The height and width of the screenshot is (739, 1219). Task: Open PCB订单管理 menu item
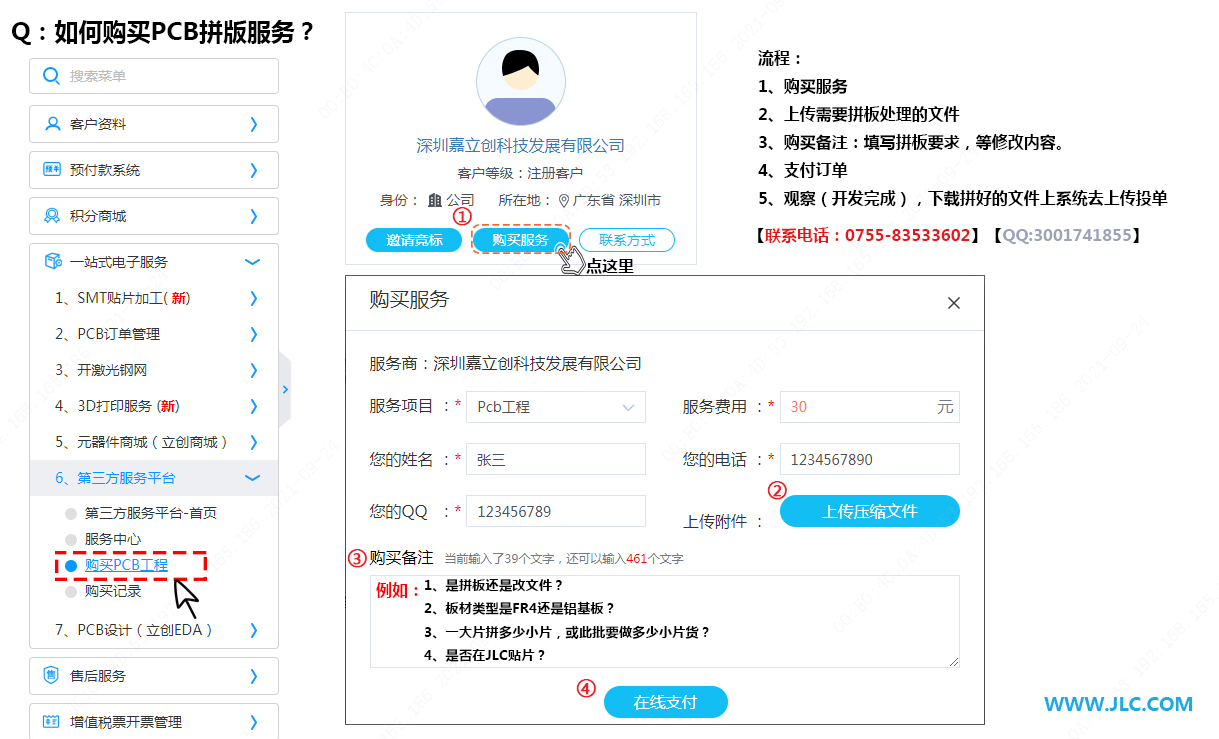coord(119,334)
